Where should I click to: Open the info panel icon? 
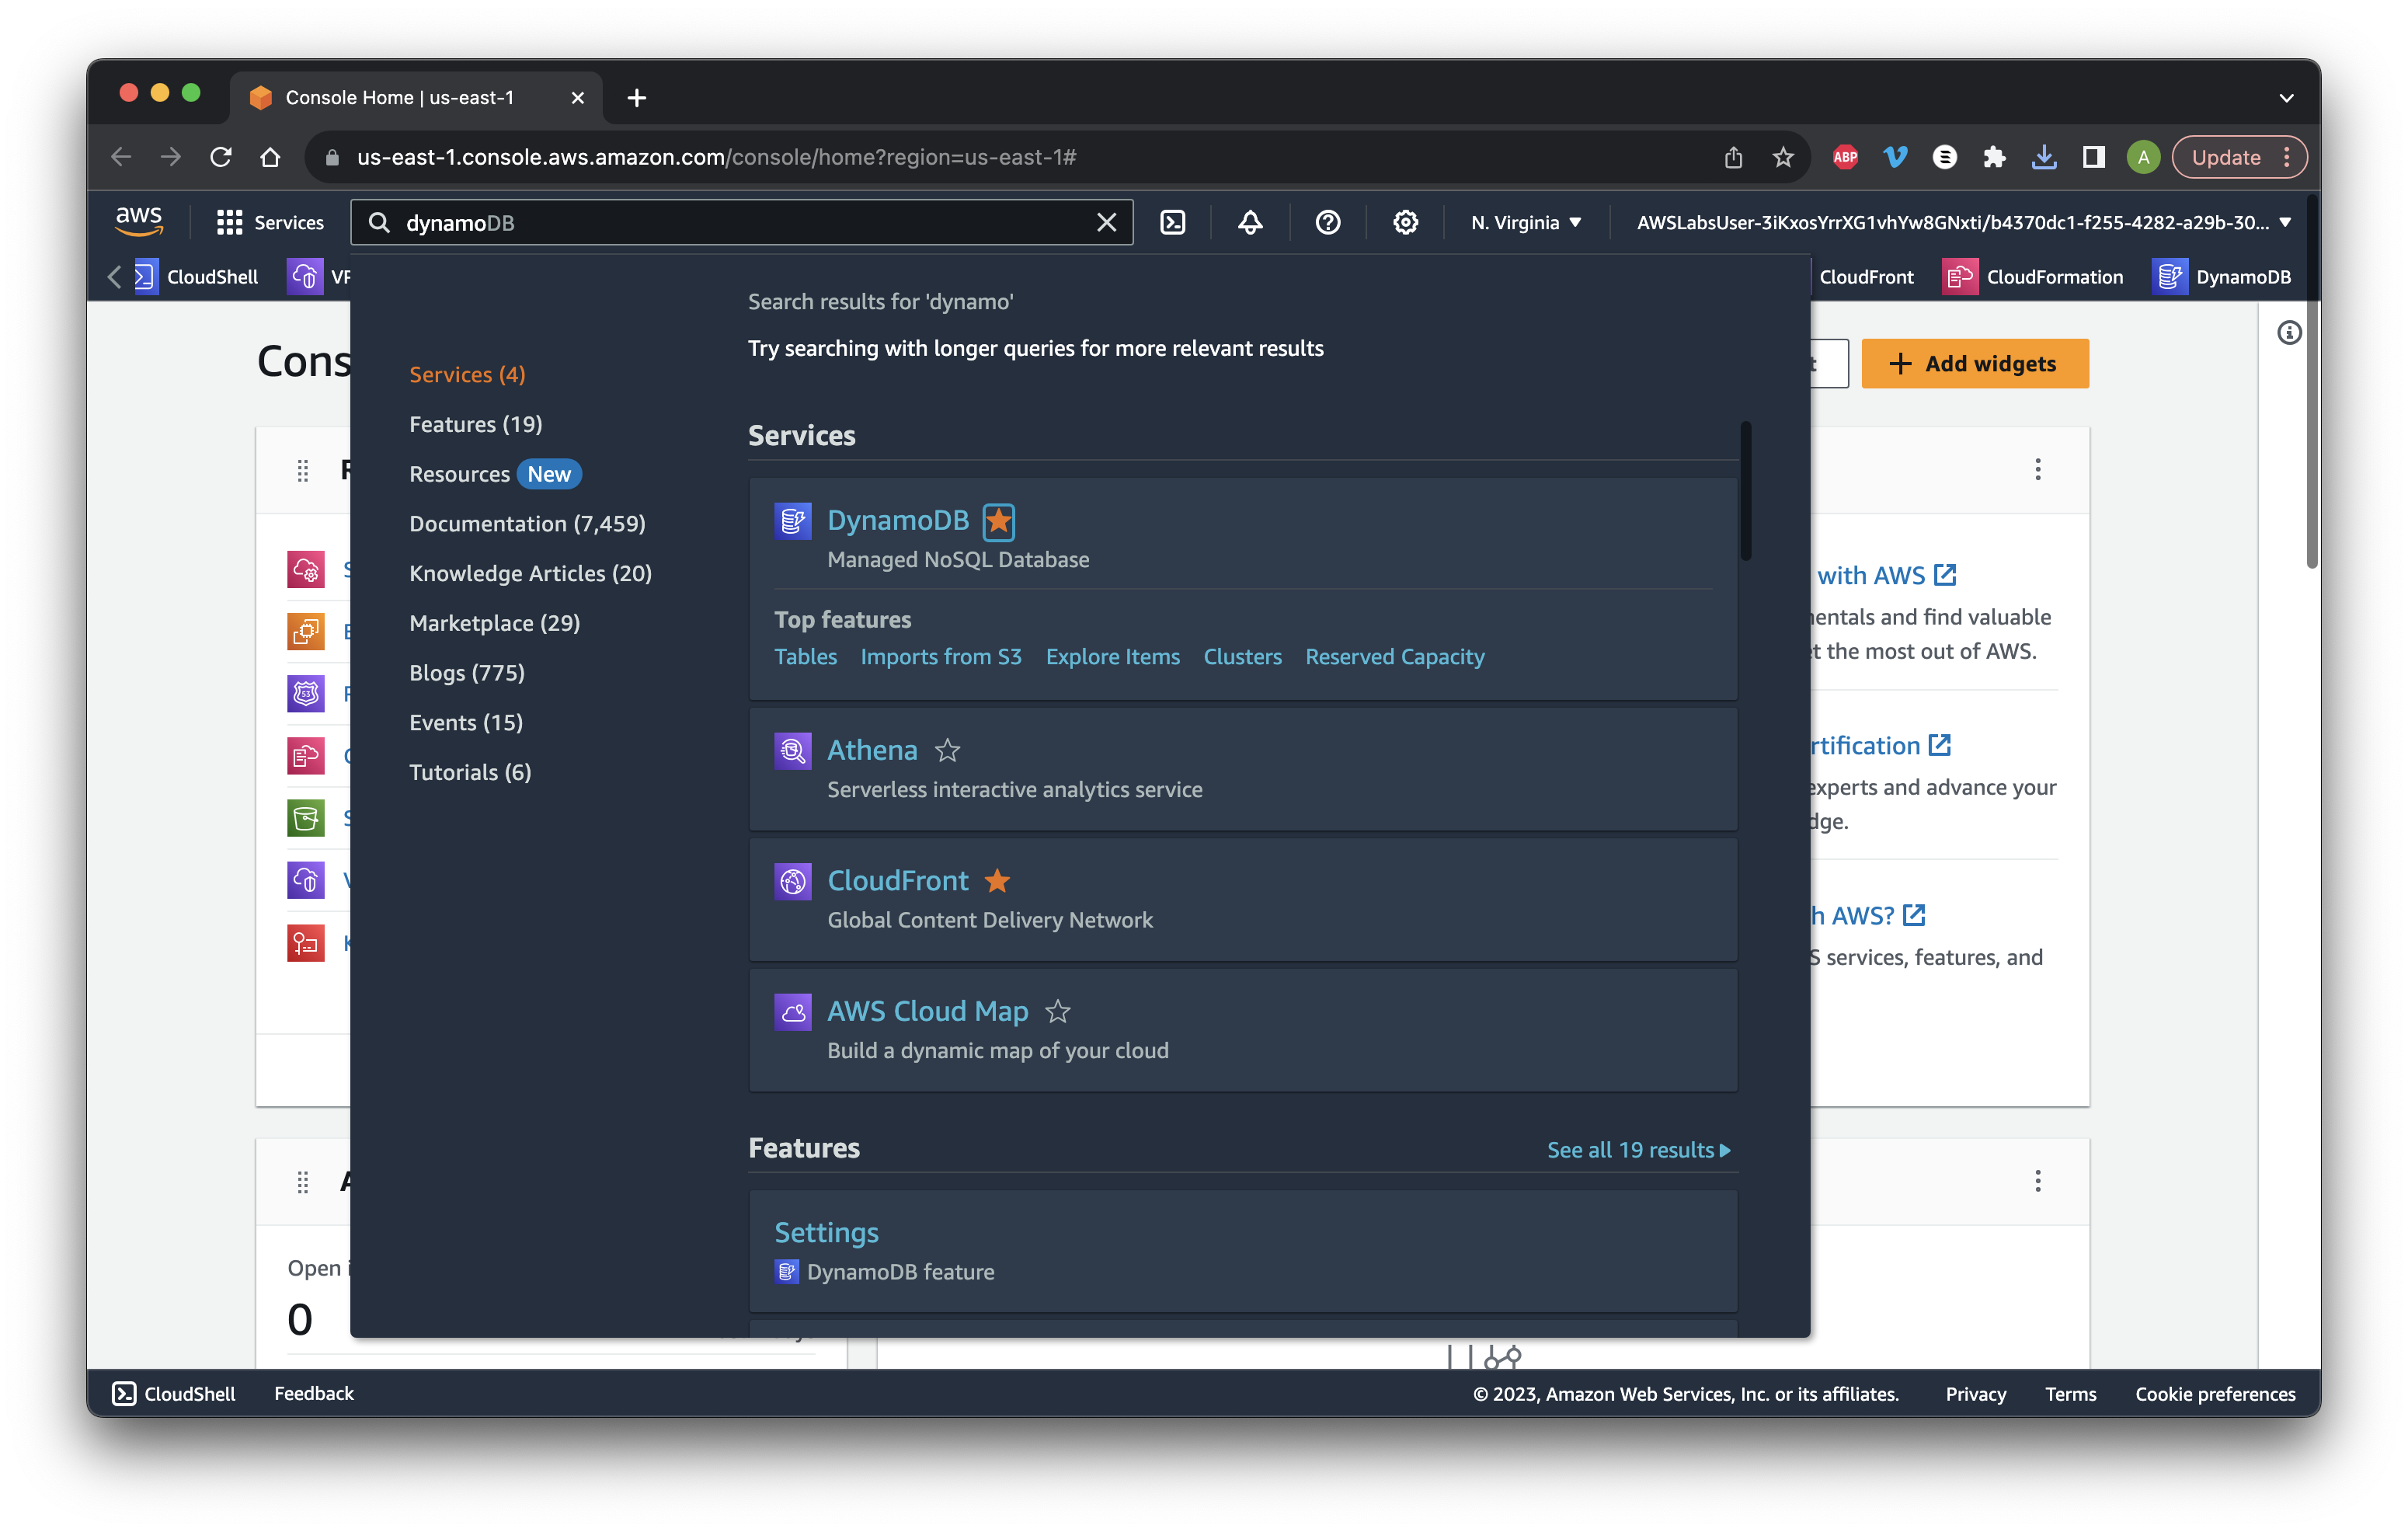pos(2289,333)
